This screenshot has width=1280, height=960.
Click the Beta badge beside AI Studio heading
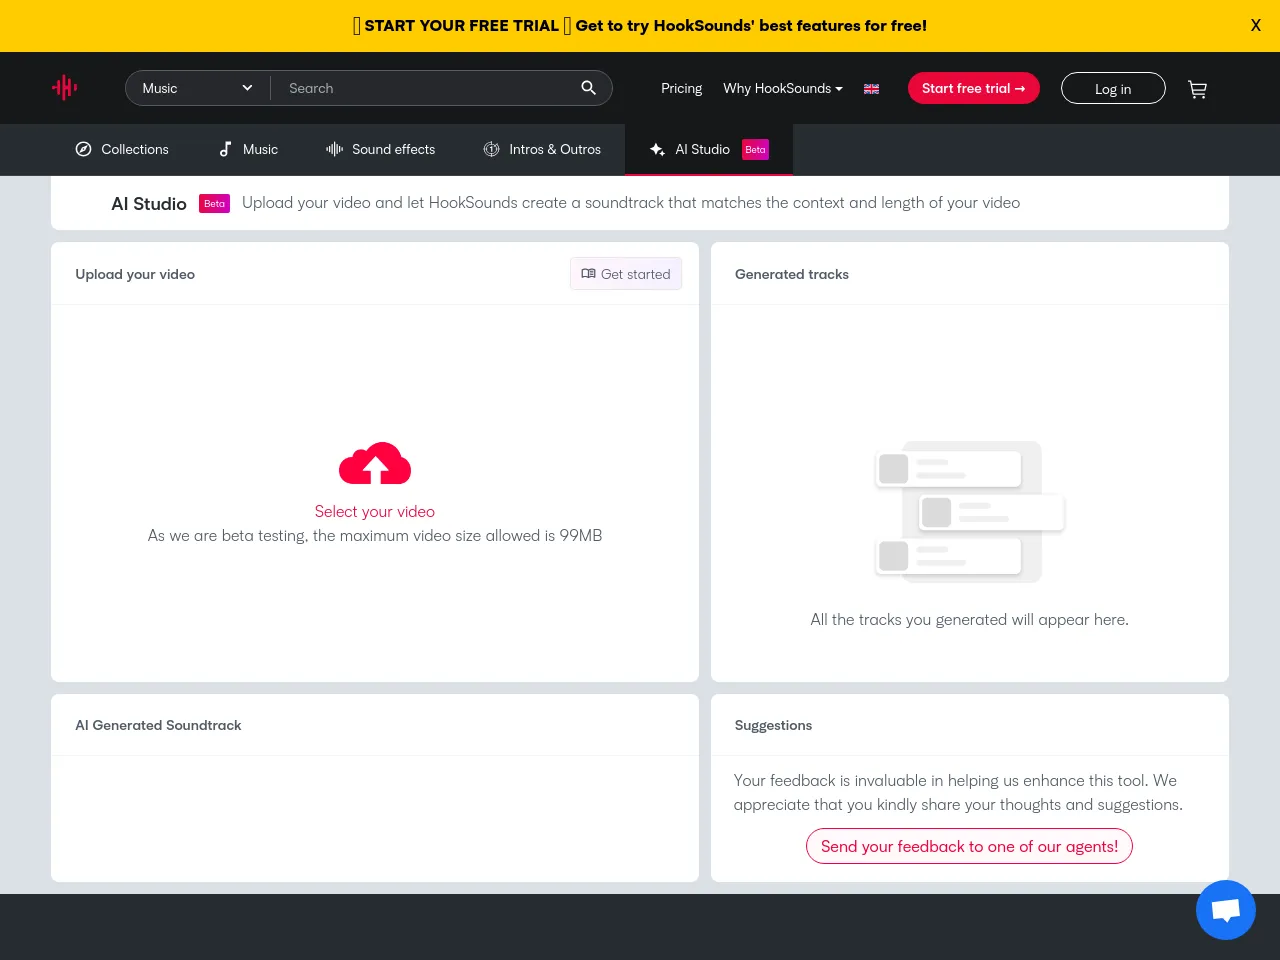click(x=214, y=204)
